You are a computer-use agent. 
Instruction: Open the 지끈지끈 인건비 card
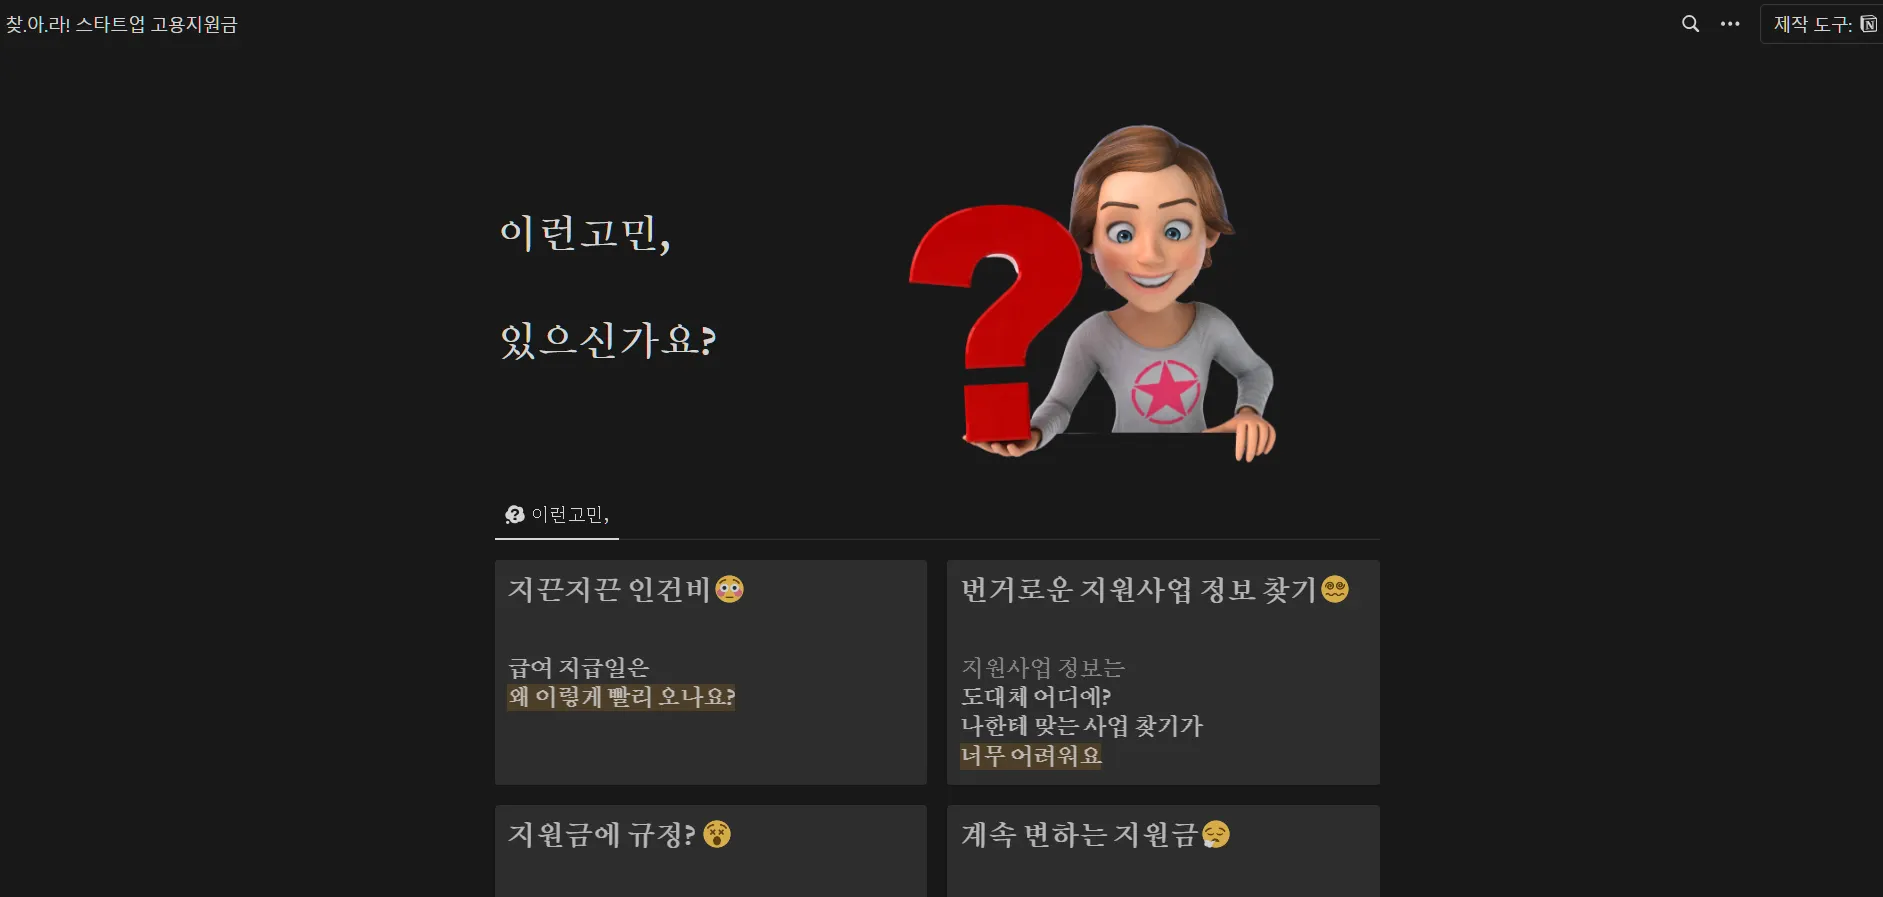click(x=711, y=672)
